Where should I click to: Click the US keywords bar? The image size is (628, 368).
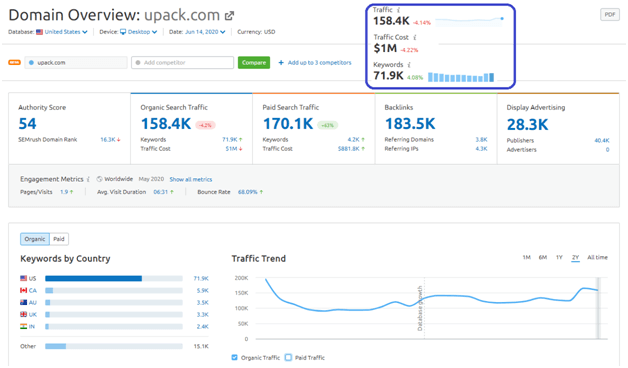point(114,278)
